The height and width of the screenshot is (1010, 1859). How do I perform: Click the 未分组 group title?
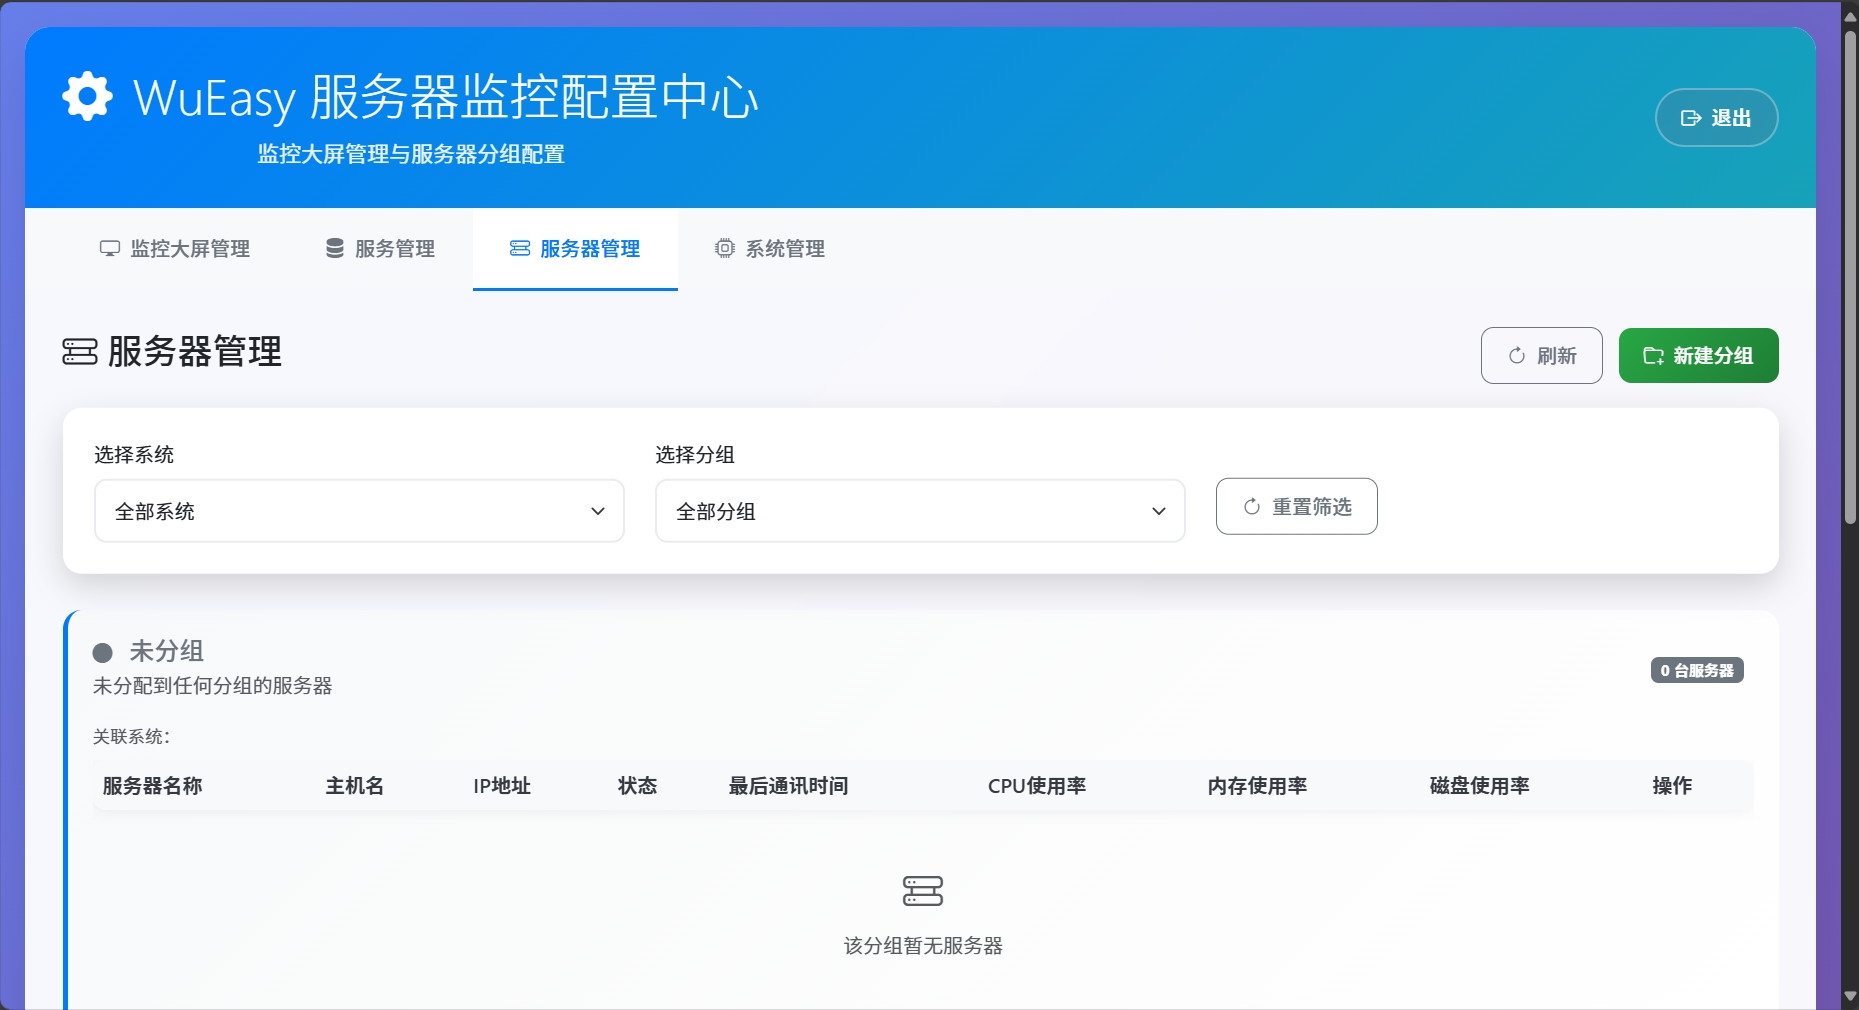coord(167,652)
